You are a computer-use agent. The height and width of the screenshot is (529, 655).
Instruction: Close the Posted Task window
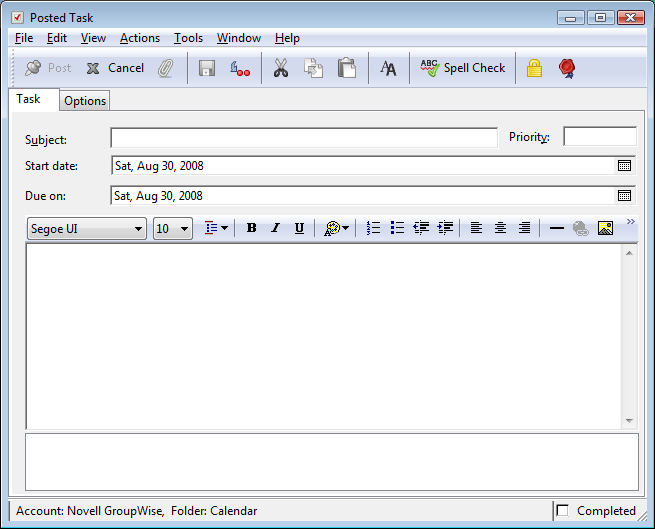(x=631, y=18)
